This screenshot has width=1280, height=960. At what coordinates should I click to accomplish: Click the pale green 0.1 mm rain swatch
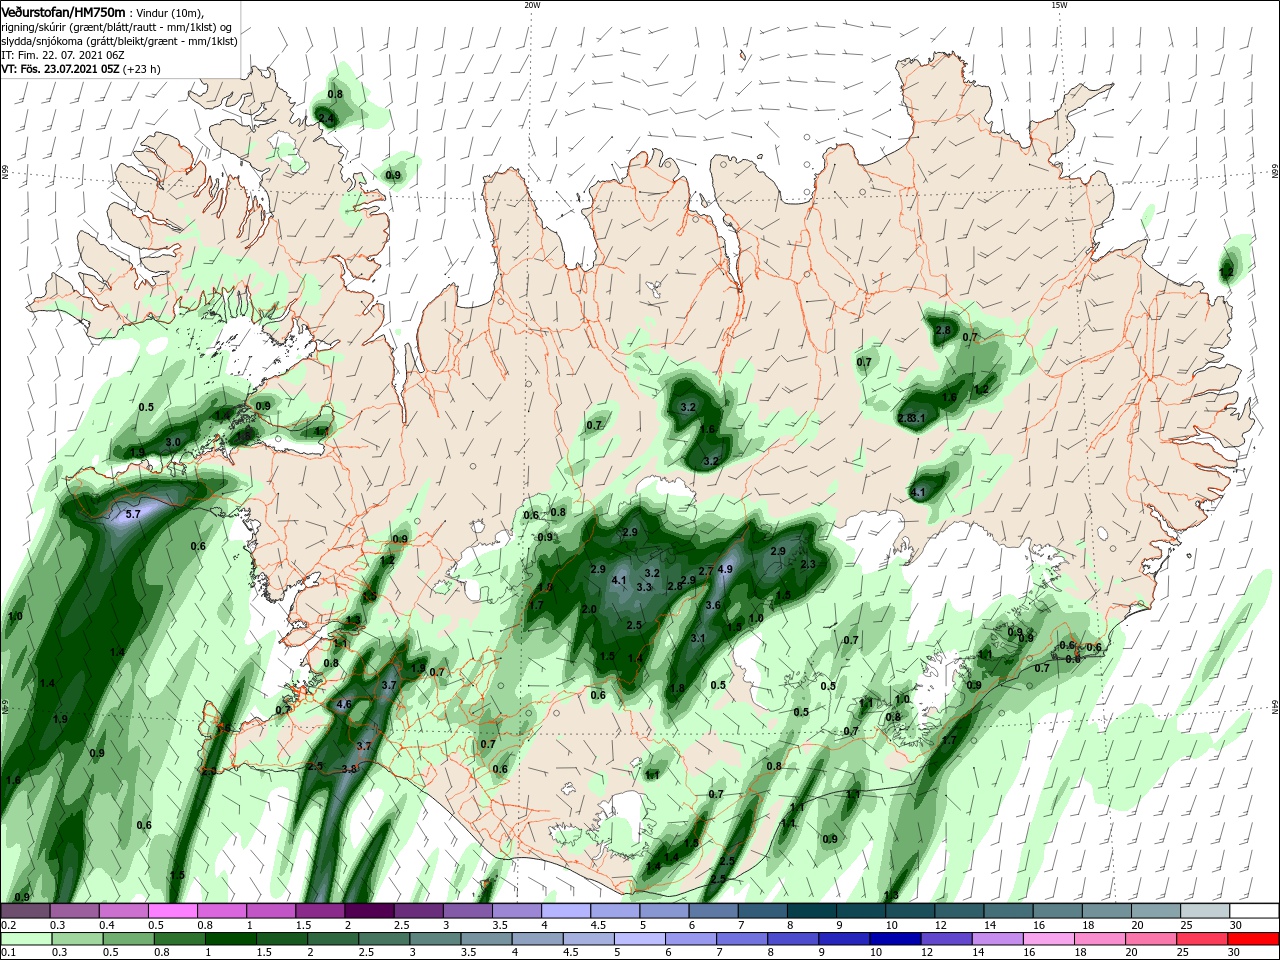(x=24, y=939)
